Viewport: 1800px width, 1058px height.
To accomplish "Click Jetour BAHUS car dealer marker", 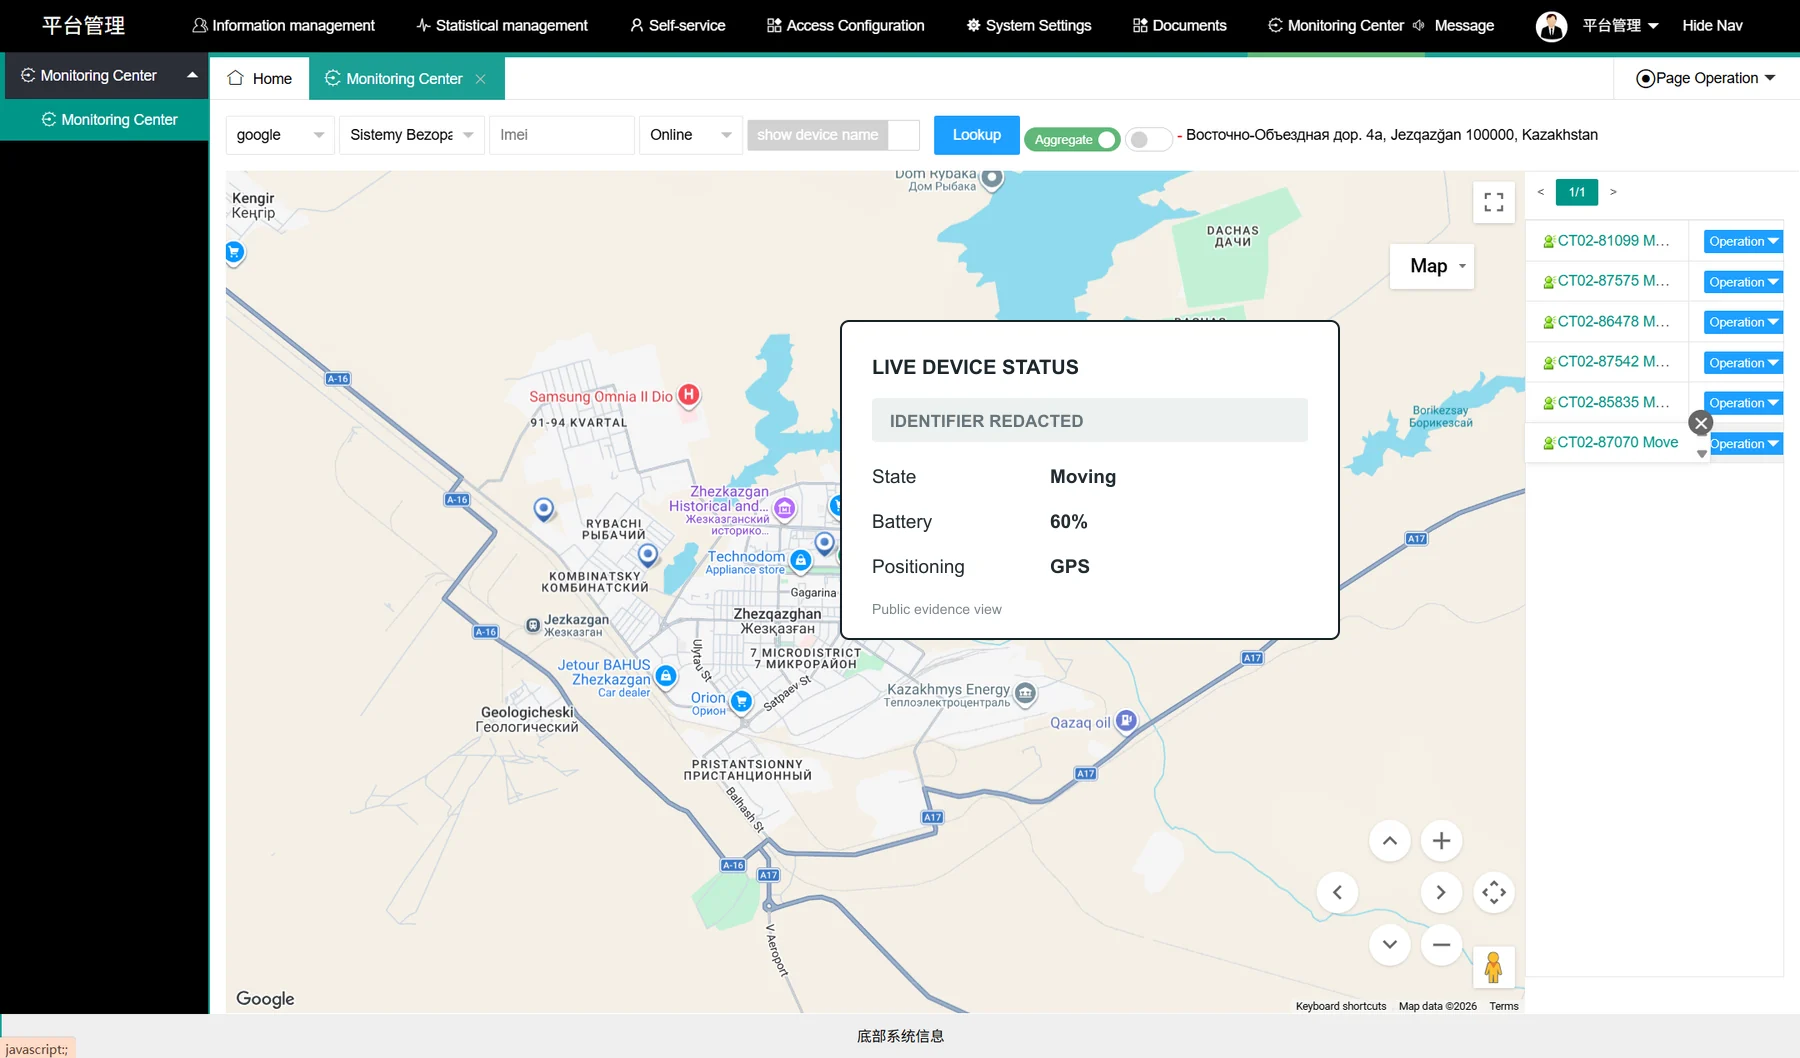I will tap(666, 677).
